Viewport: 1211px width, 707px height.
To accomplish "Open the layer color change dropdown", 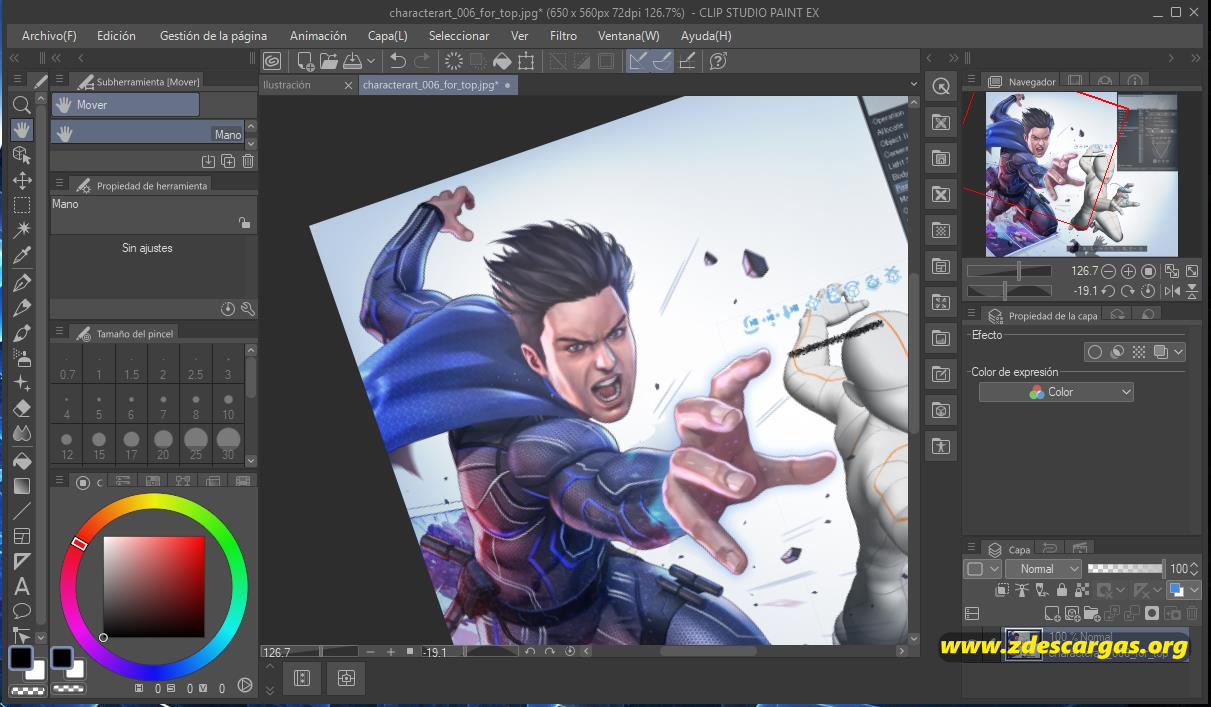I will coord(1195,591).
